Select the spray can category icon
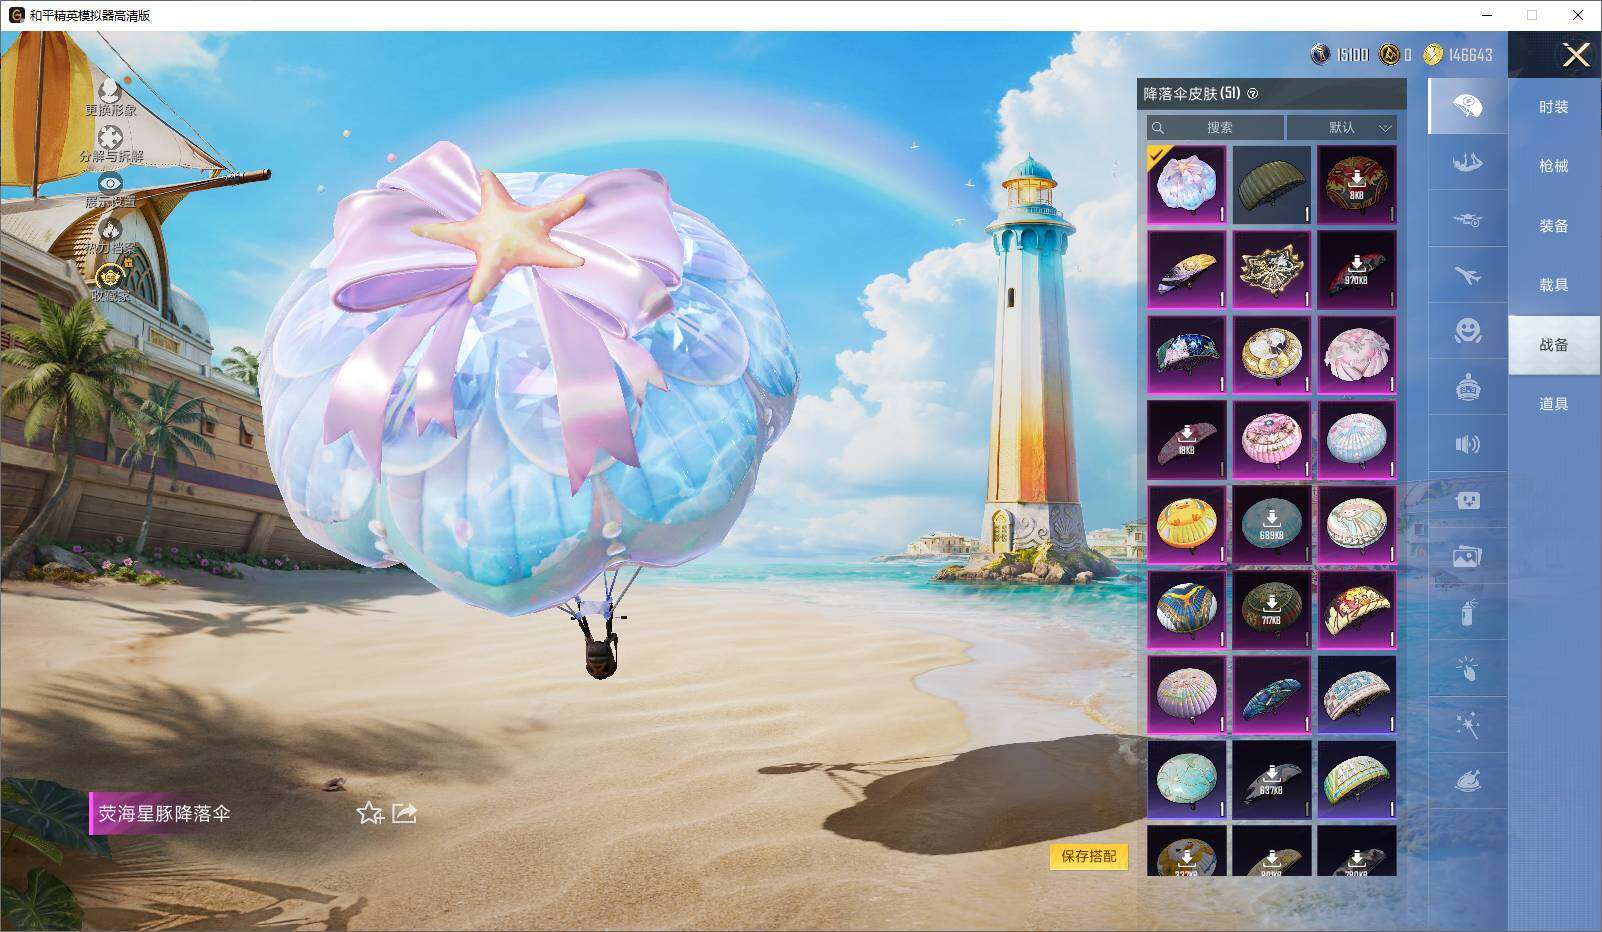The image size is (1602, 932). click(x=1467, y=612)
